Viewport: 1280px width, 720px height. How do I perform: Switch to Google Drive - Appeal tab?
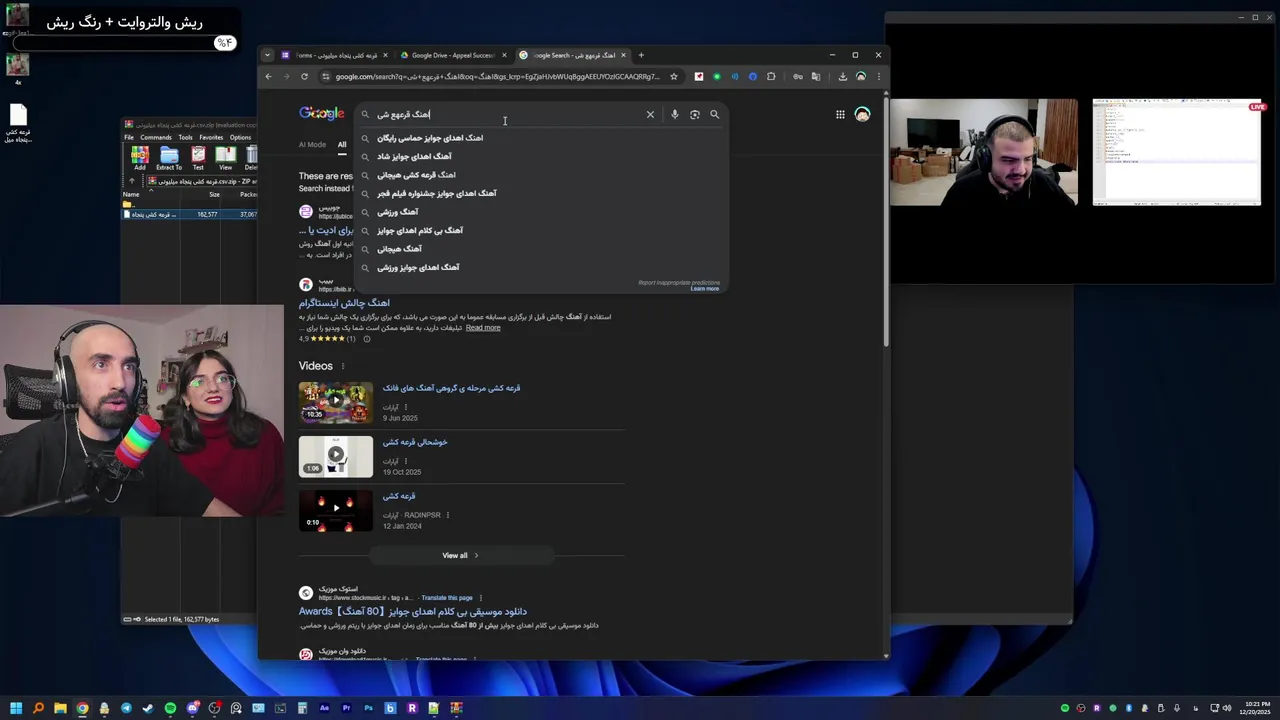453,55
